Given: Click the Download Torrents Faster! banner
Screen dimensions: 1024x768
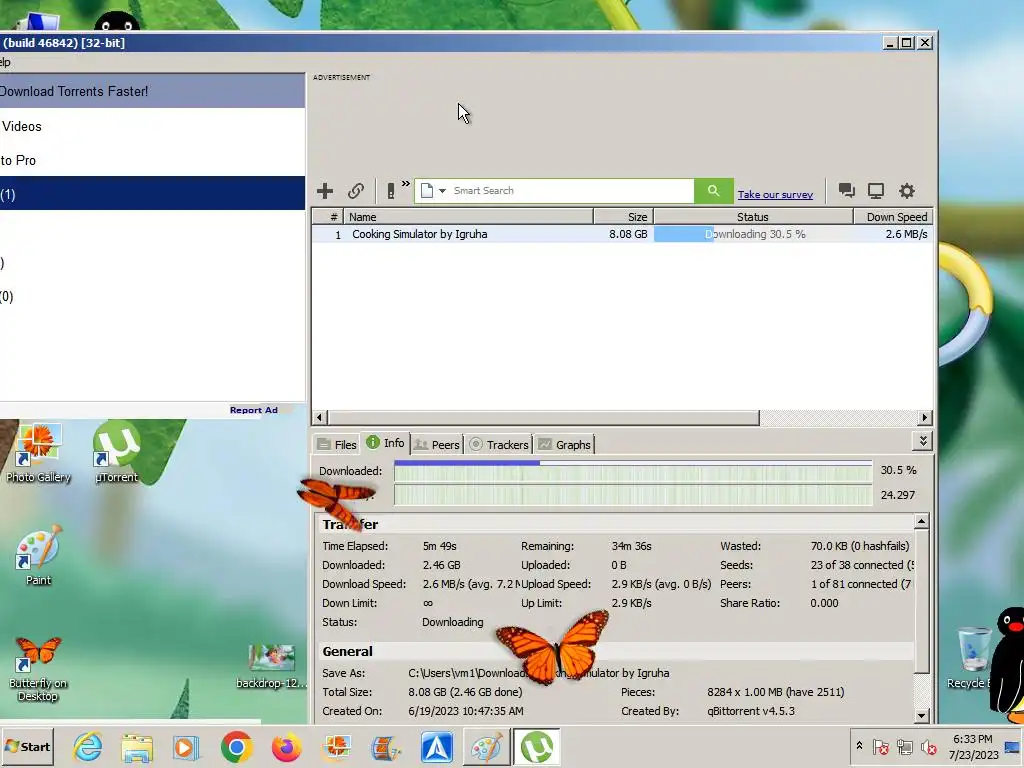Looking at the screenshot, I should pos(152,91).
